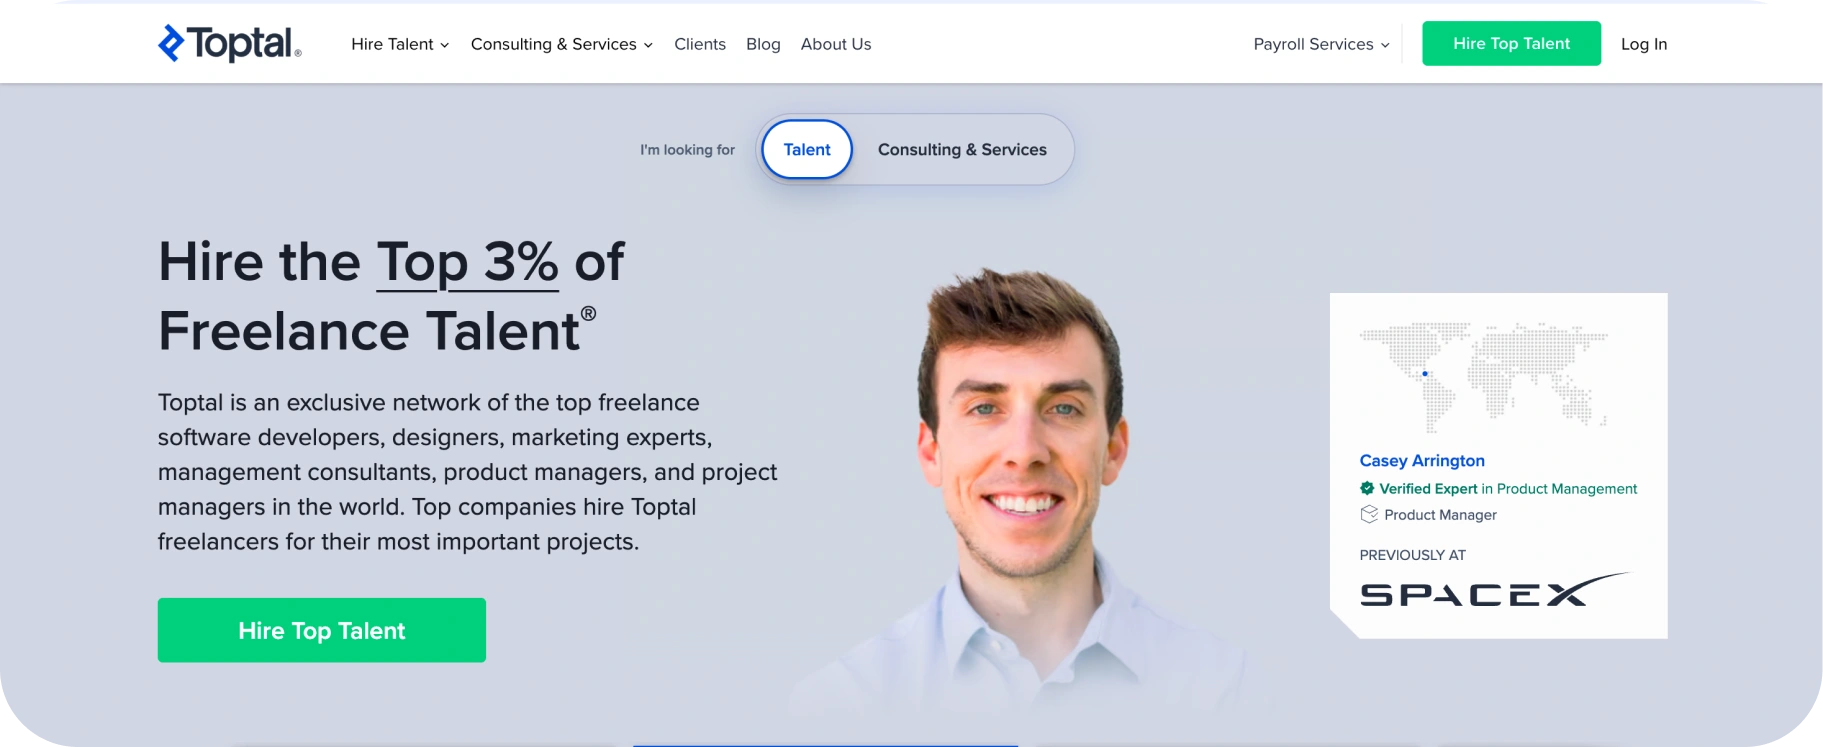This screenshot has width=1823, height=747.
Task: Open the Hire Talent menu
Action: (x=400, y=44)
